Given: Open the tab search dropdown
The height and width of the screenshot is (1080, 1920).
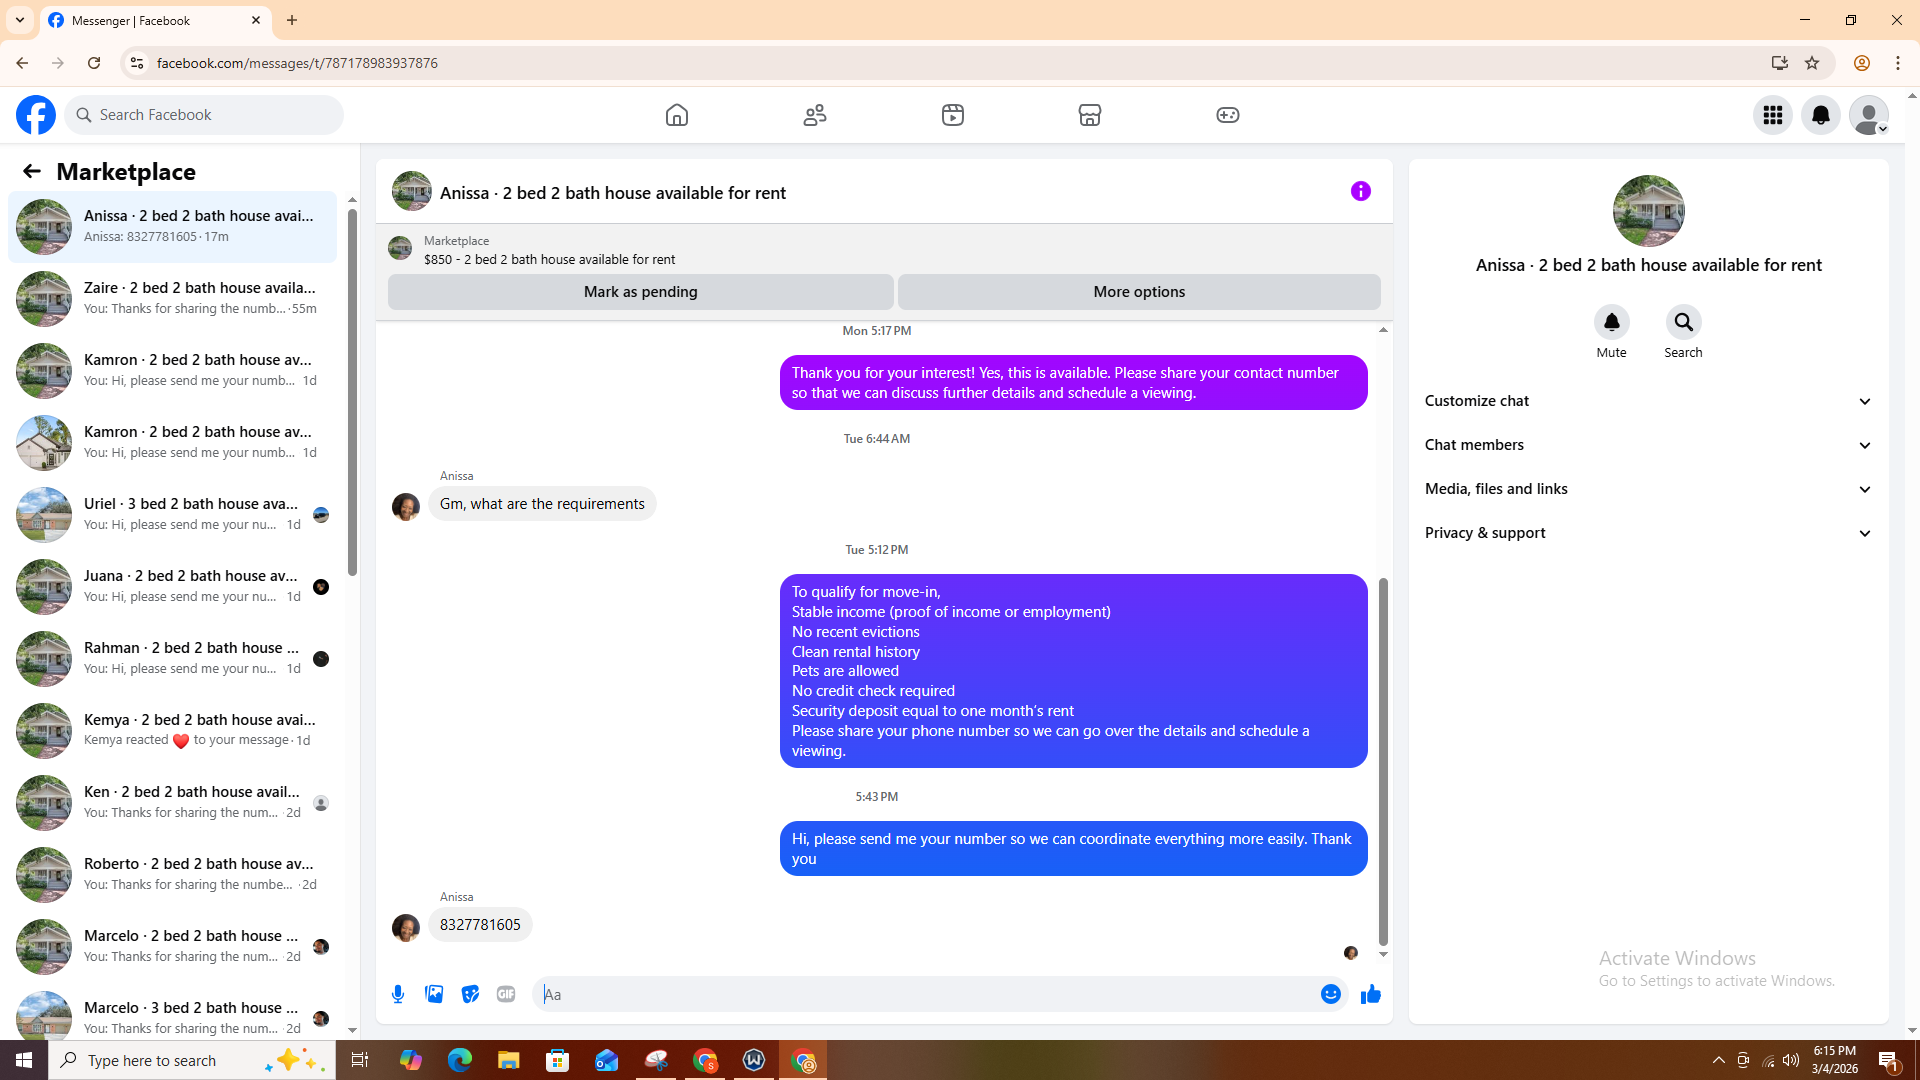Looking at the screenshot, I should (x=20, y=20).
